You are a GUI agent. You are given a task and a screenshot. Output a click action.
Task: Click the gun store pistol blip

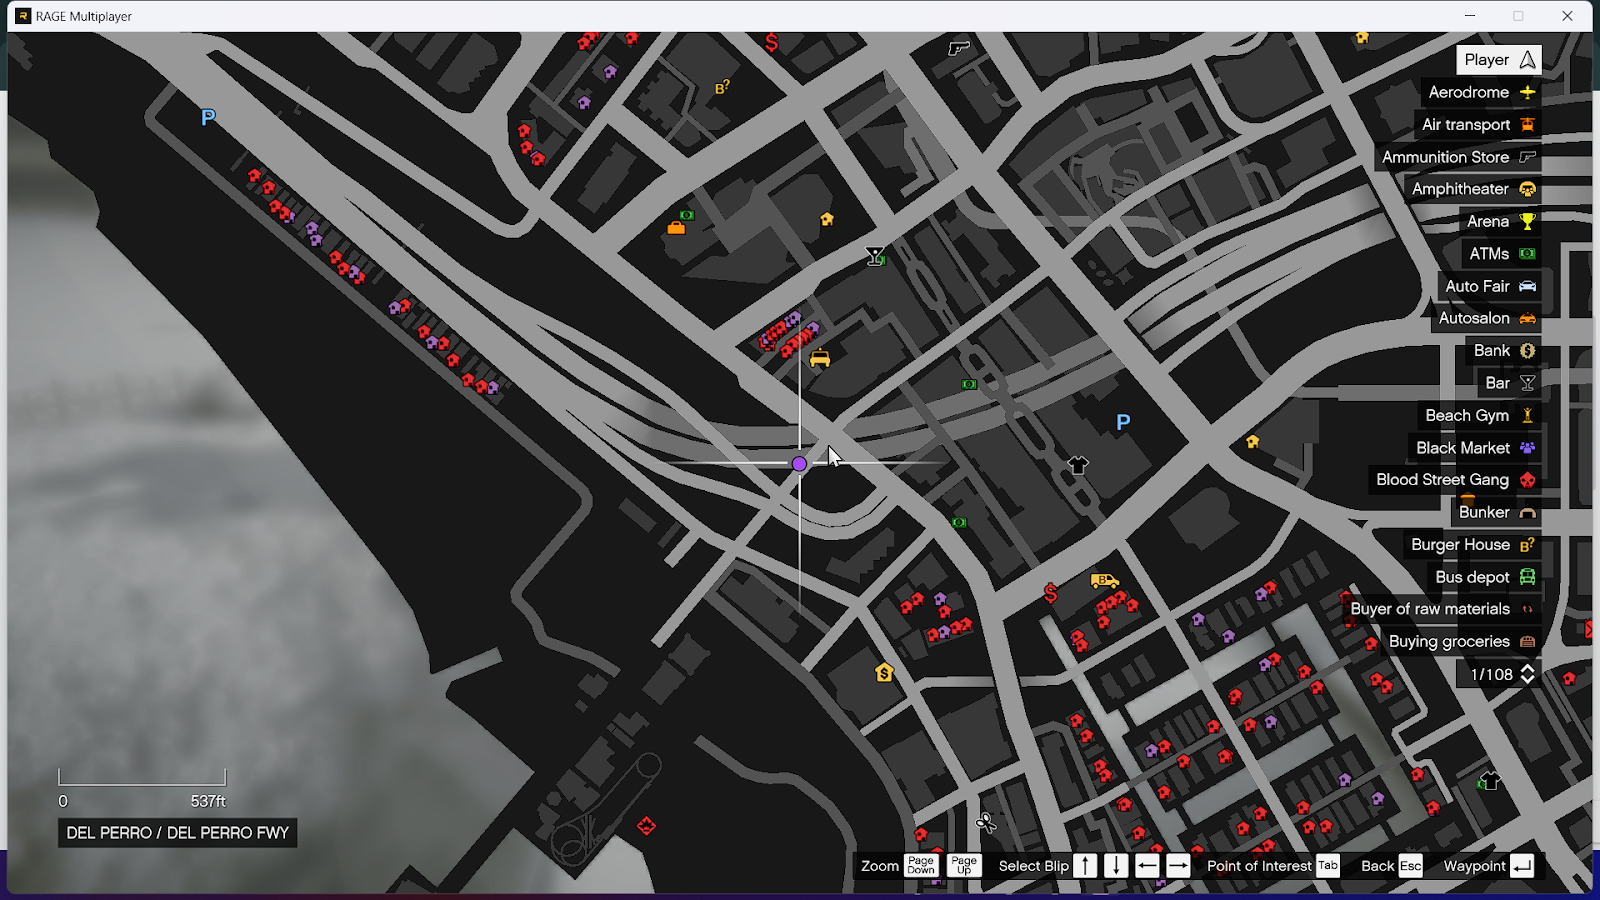[959, 47]
